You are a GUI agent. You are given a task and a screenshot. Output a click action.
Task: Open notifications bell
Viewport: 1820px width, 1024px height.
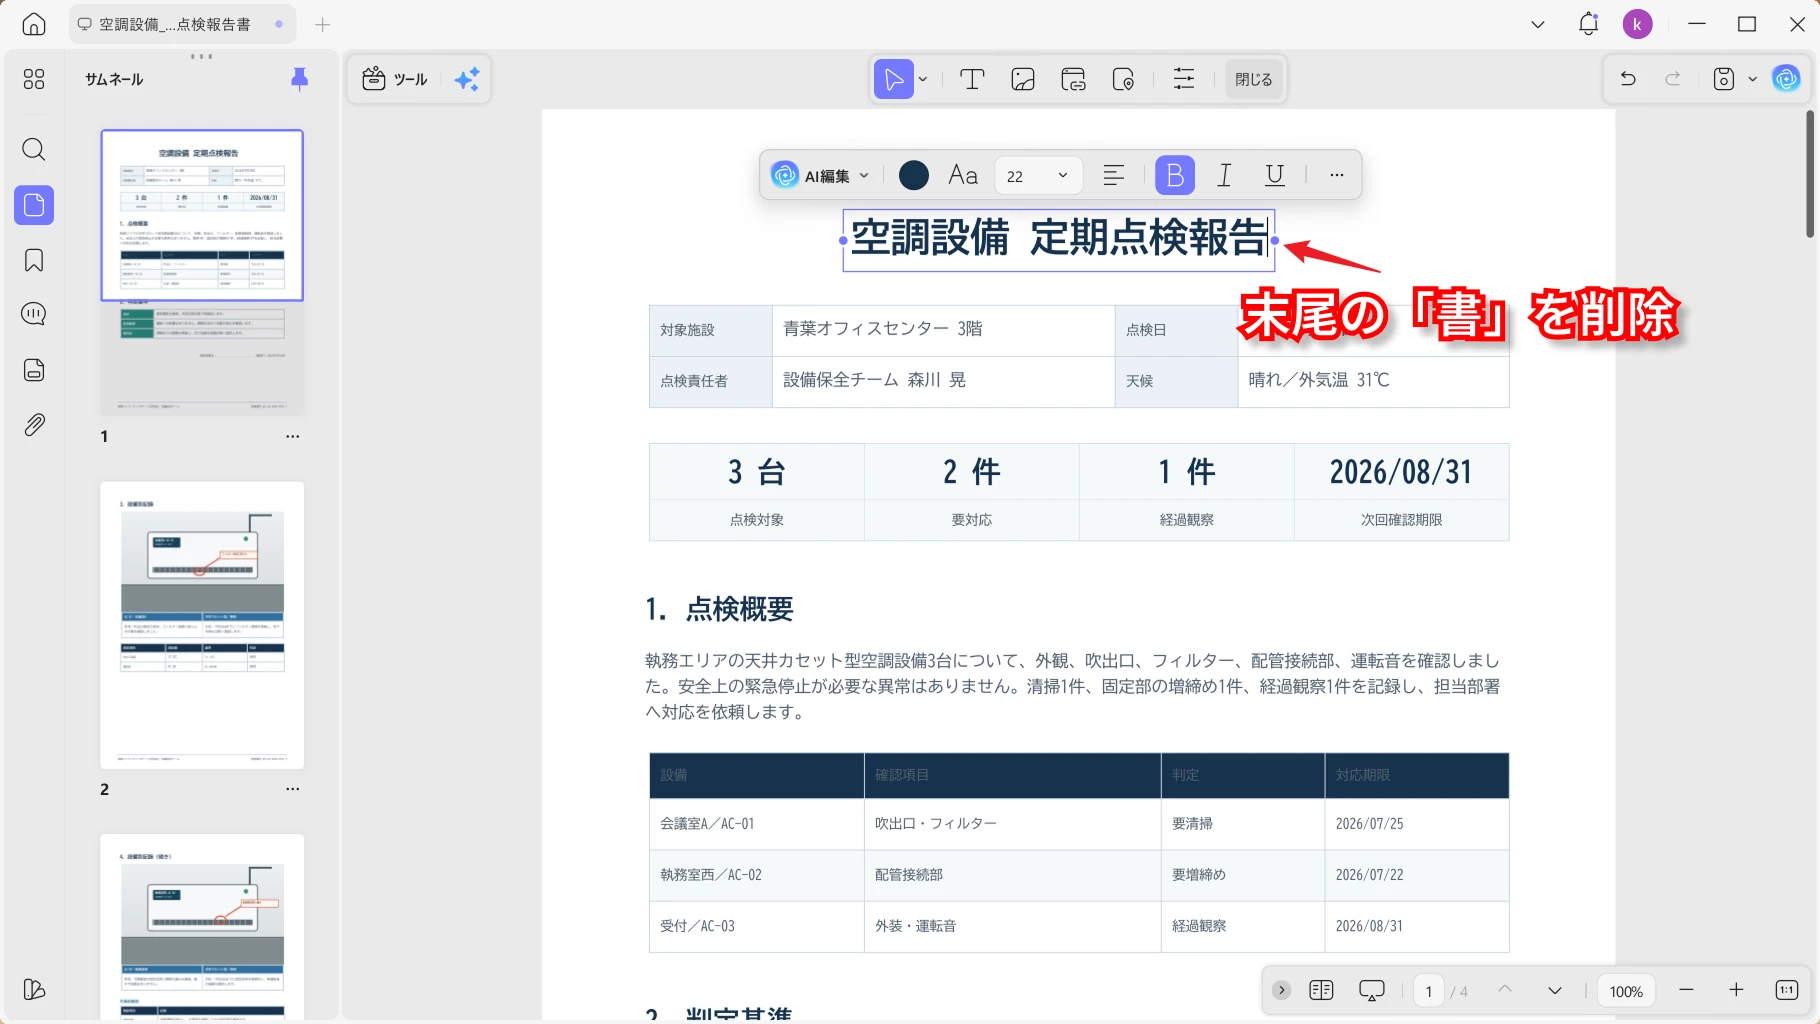coord(1588,24)
